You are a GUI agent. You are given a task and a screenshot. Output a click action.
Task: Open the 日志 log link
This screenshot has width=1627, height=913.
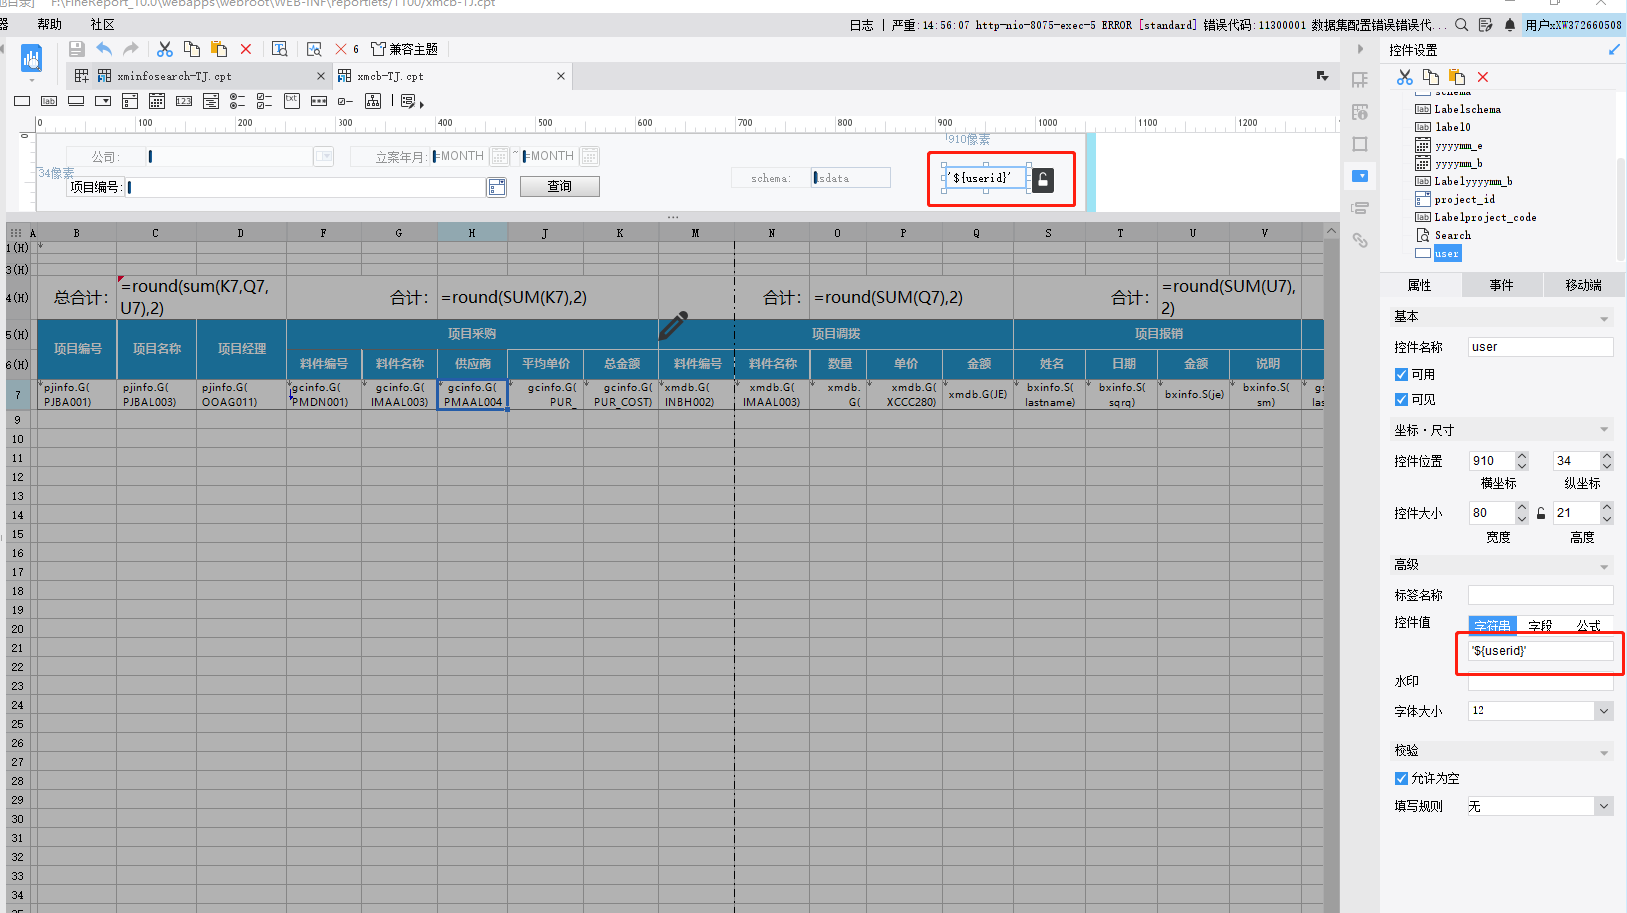[x=862, y=25]
